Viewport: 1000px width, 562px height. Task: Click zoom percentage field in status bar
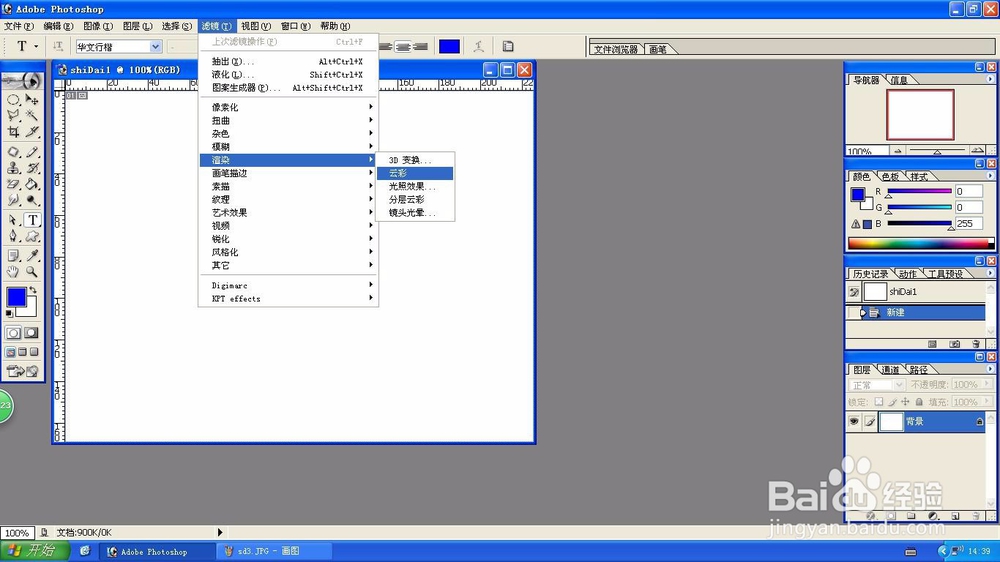click(x=17, y=533)
